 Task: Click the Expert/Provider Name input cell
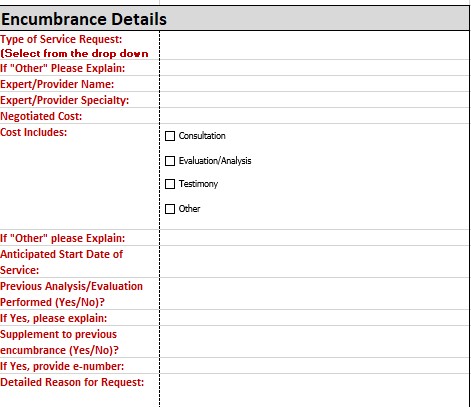tap(314, 84)
